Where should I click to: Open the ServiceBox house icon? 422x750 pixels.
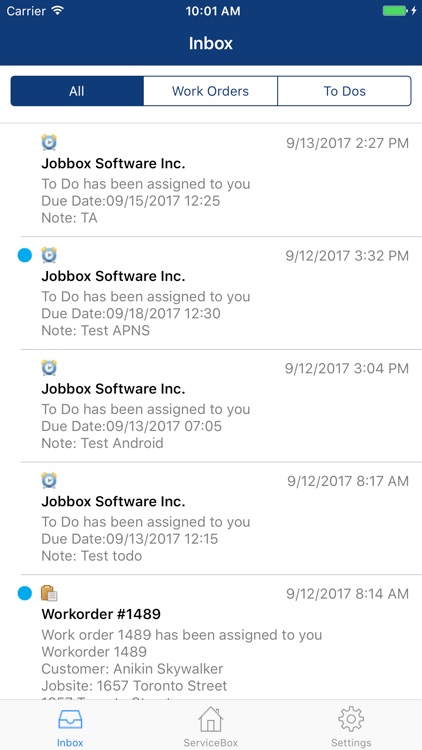pos(211,719)
